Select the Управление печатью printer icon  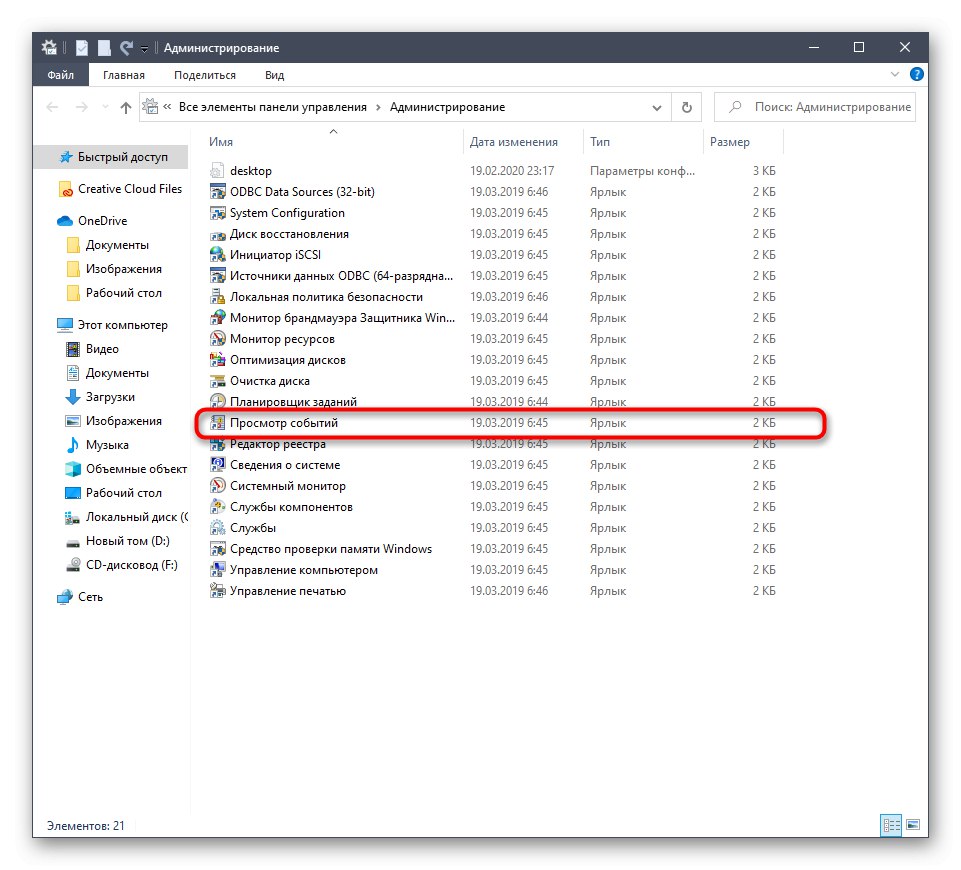[218, 591]
